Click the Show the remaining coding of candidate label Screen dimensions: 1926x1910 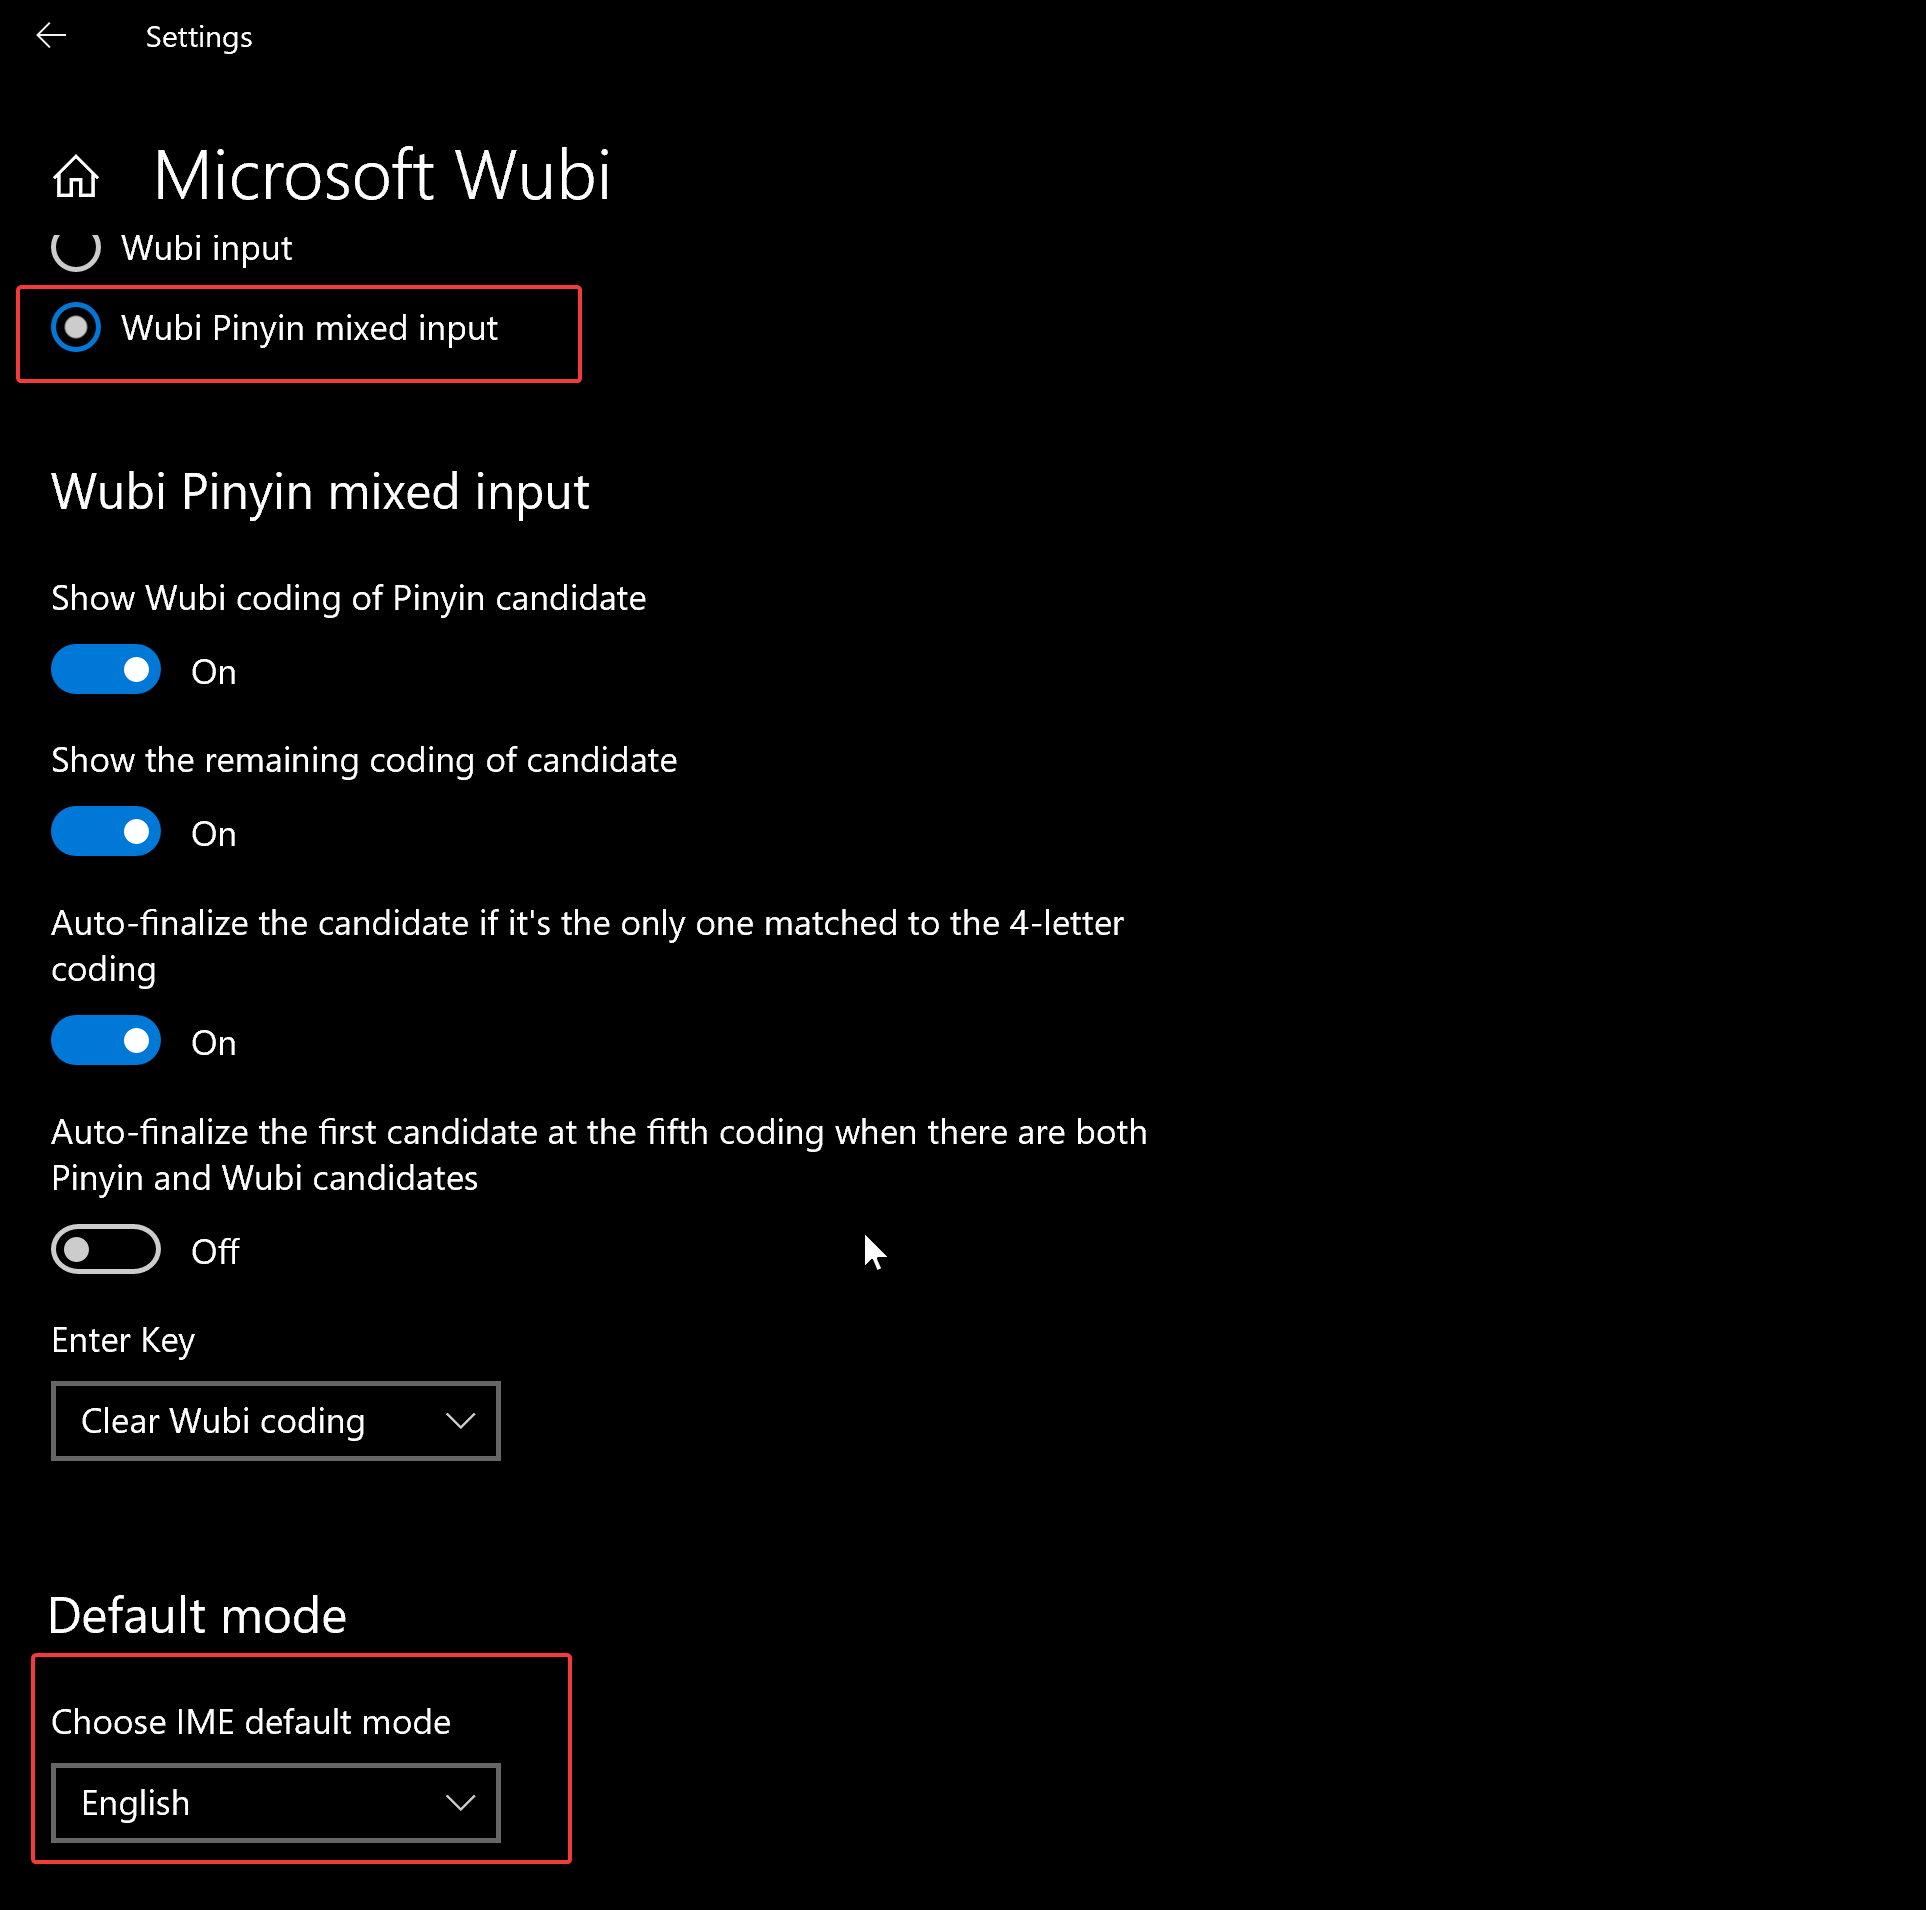point(364,761)
